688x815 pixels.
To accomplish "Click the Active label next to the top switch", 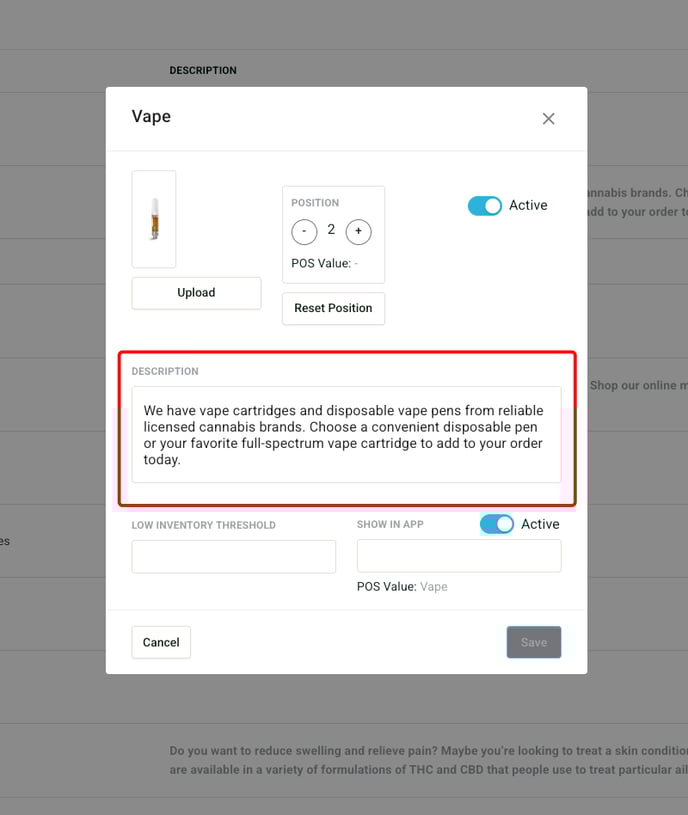I will coord(528,206).
